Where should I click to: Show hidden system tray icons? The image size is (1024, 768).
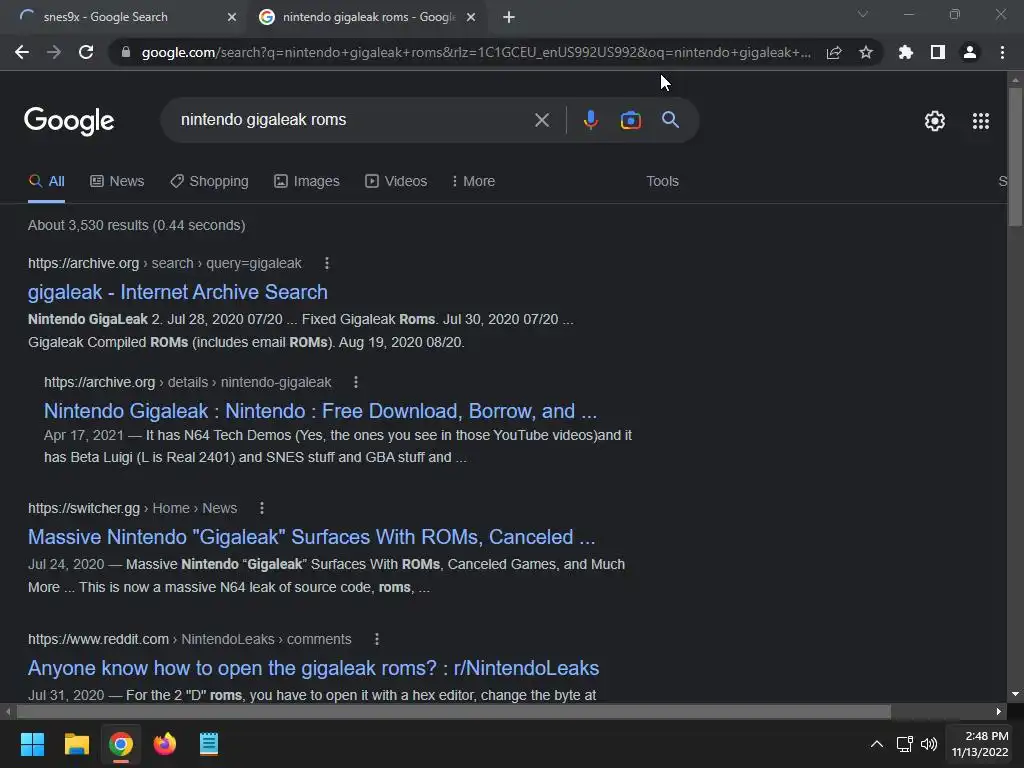(877, 744)
